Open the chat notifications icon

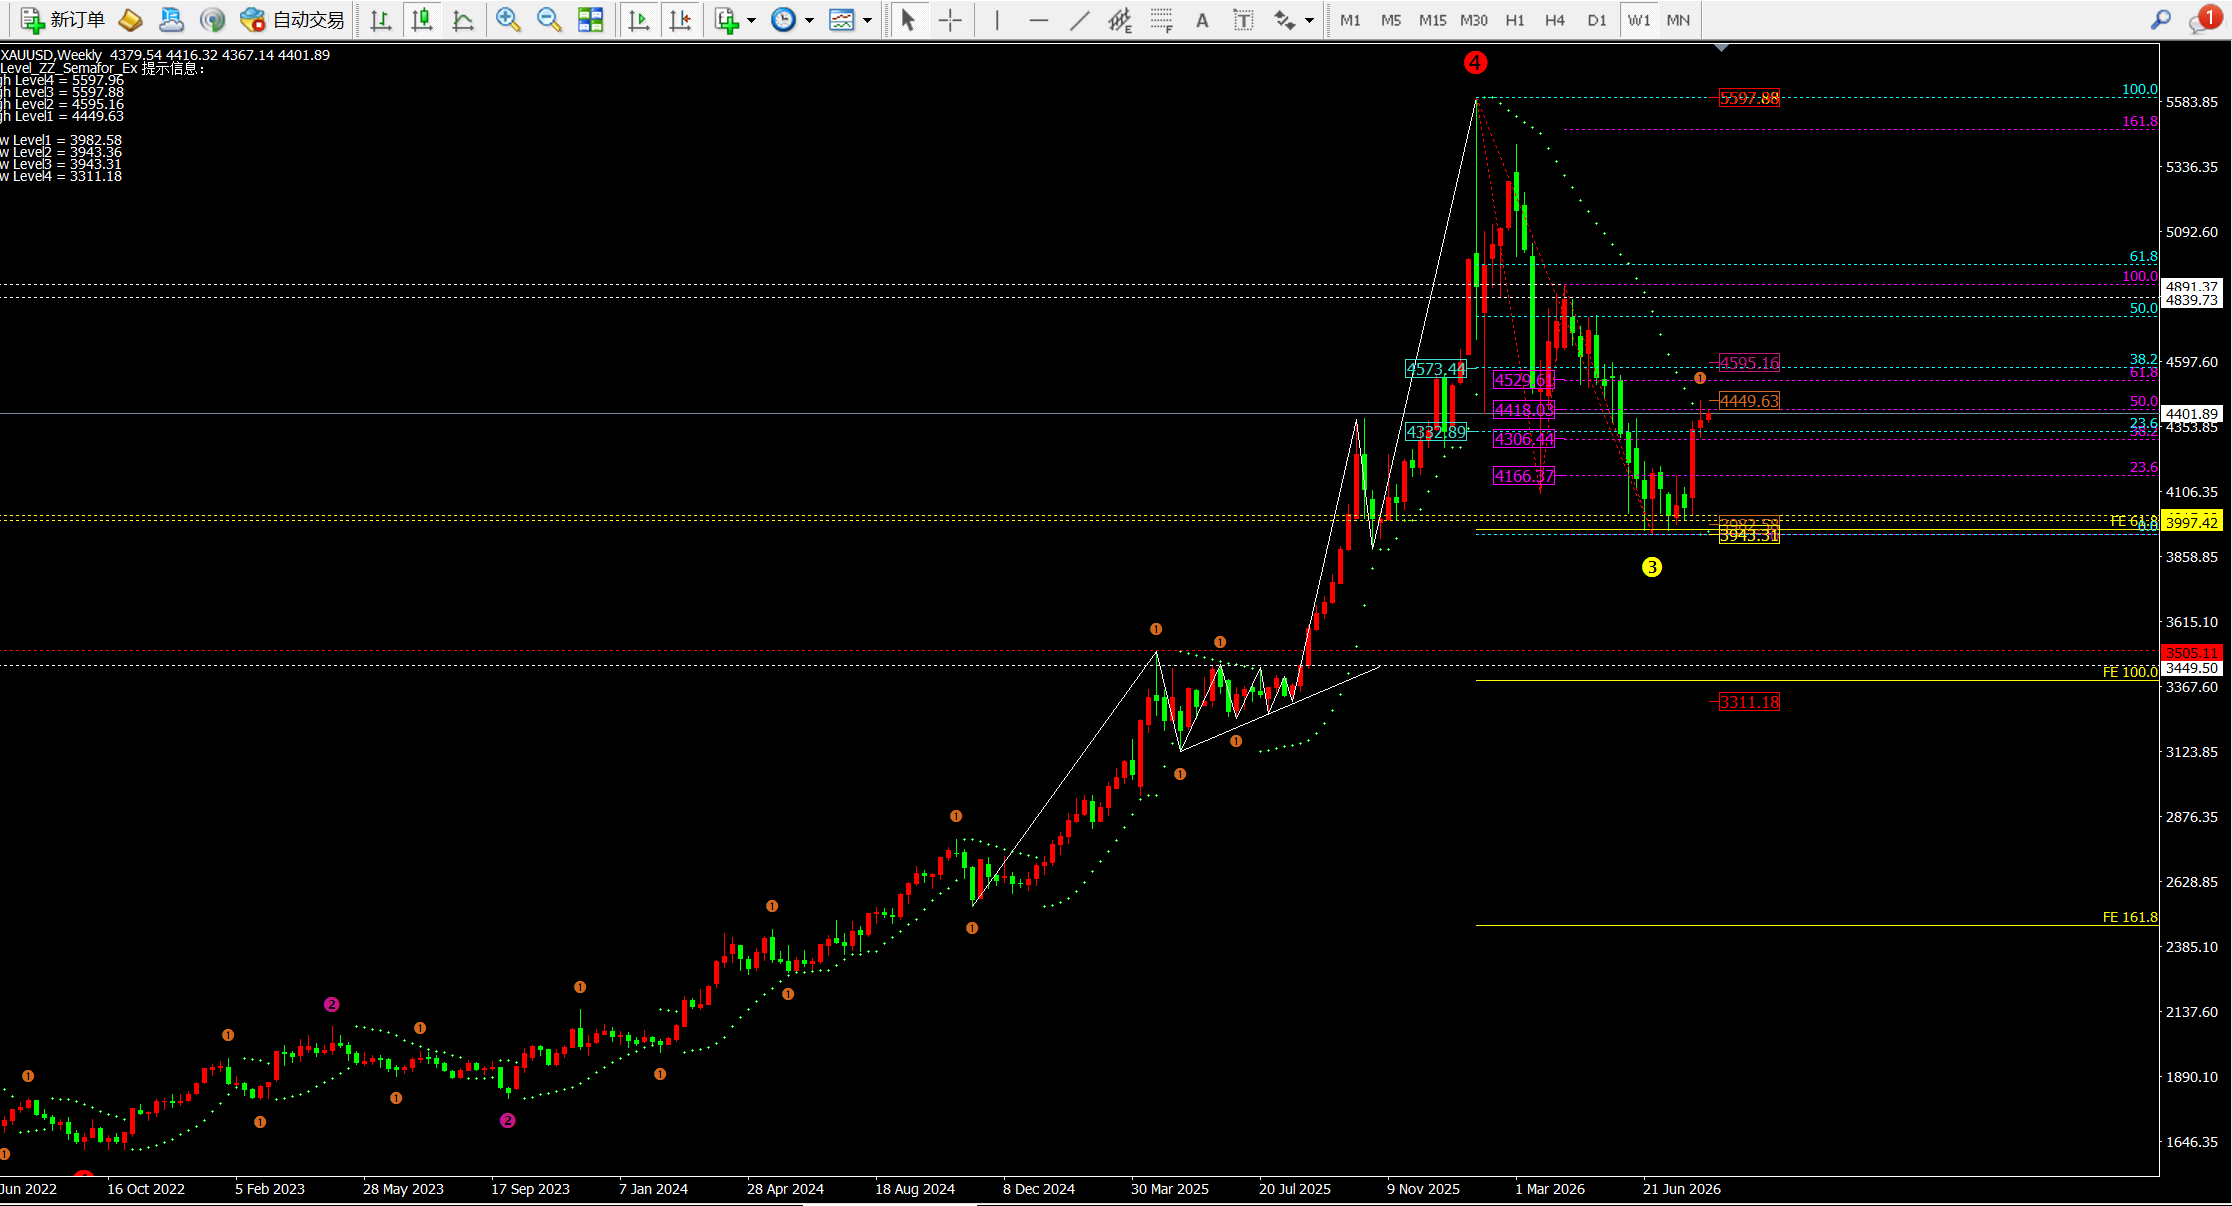pyautogui.click(x=2204, y=19)
